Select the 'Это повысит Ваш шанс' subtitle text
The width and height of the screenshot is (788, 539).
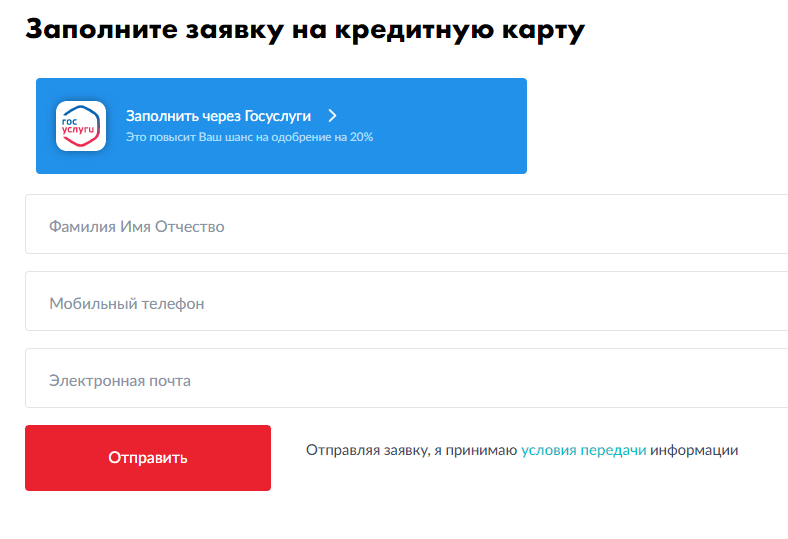[249, 137]
